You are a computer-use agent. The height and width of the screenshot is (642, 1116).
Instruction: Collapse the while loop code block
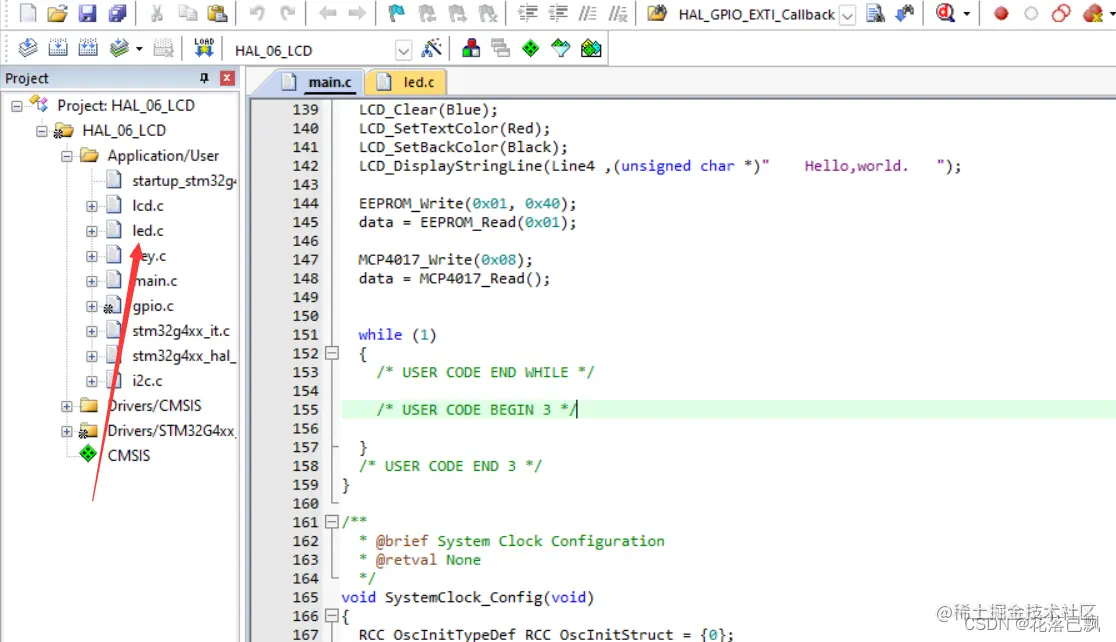[332, 353]
